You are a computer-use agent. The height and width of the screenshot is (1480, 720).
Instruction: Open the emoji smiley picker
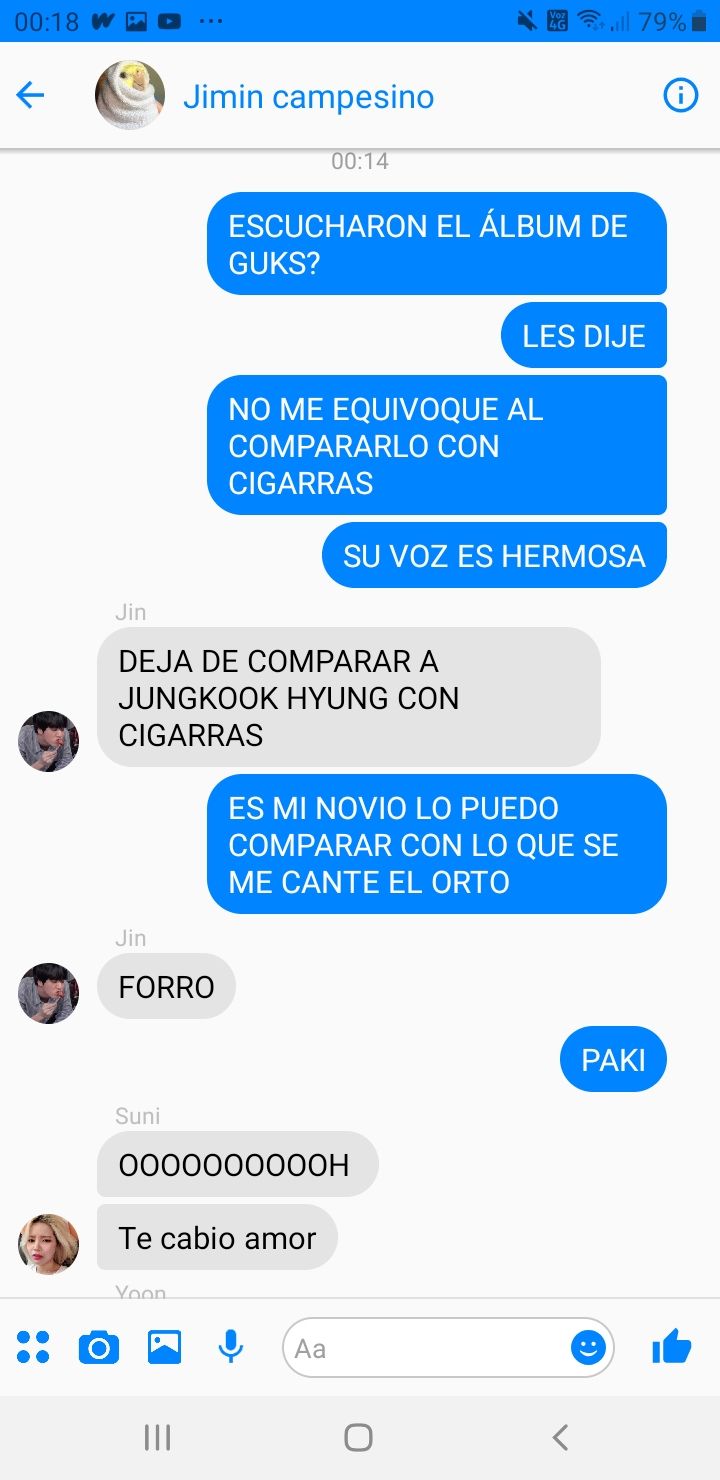pos(588,1348)
